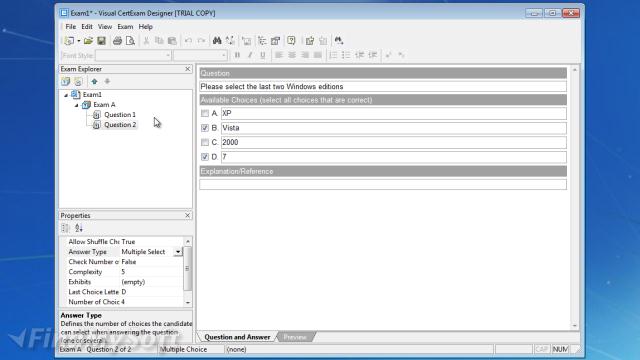Check the box for choice A (XP)
This screenshot has height=360, width=640.
[x=205, y=113]
